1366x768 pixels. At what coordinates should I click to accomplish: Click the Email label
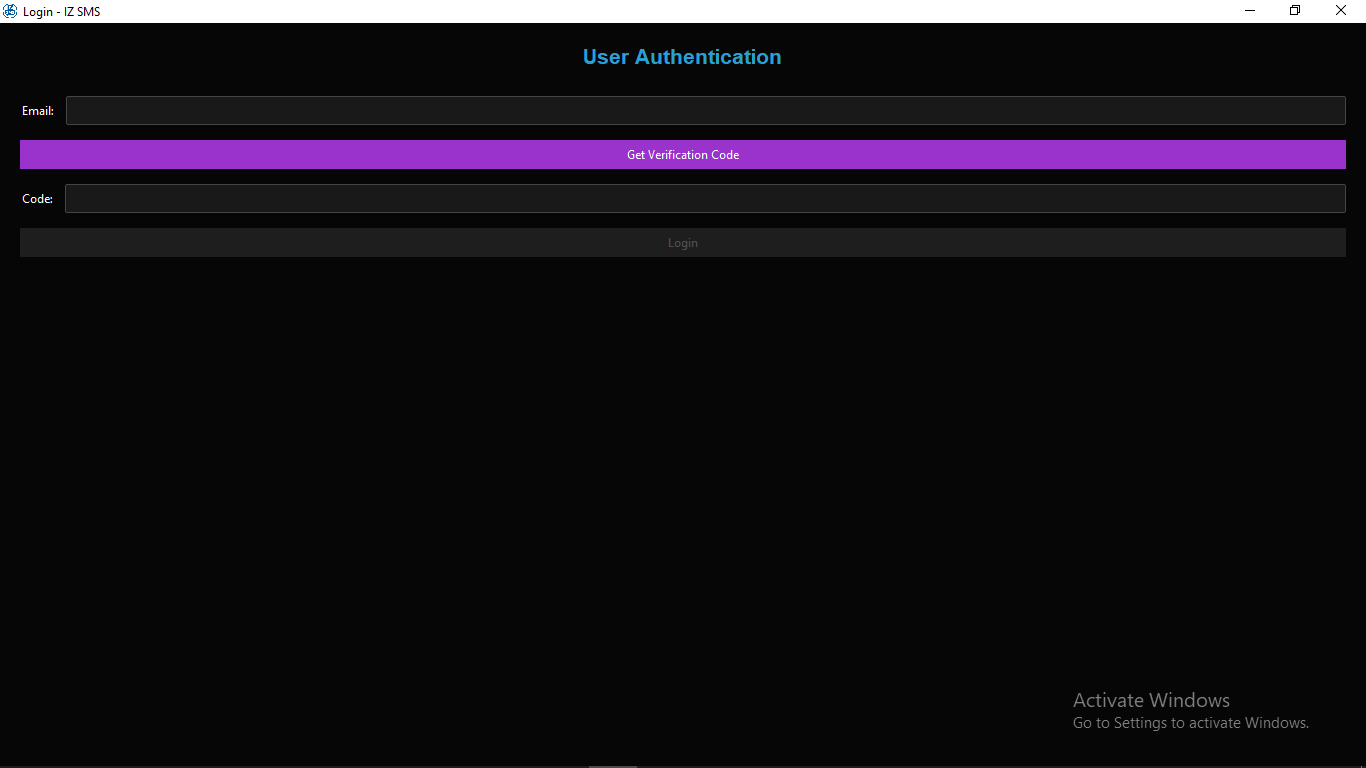[38, 110]
